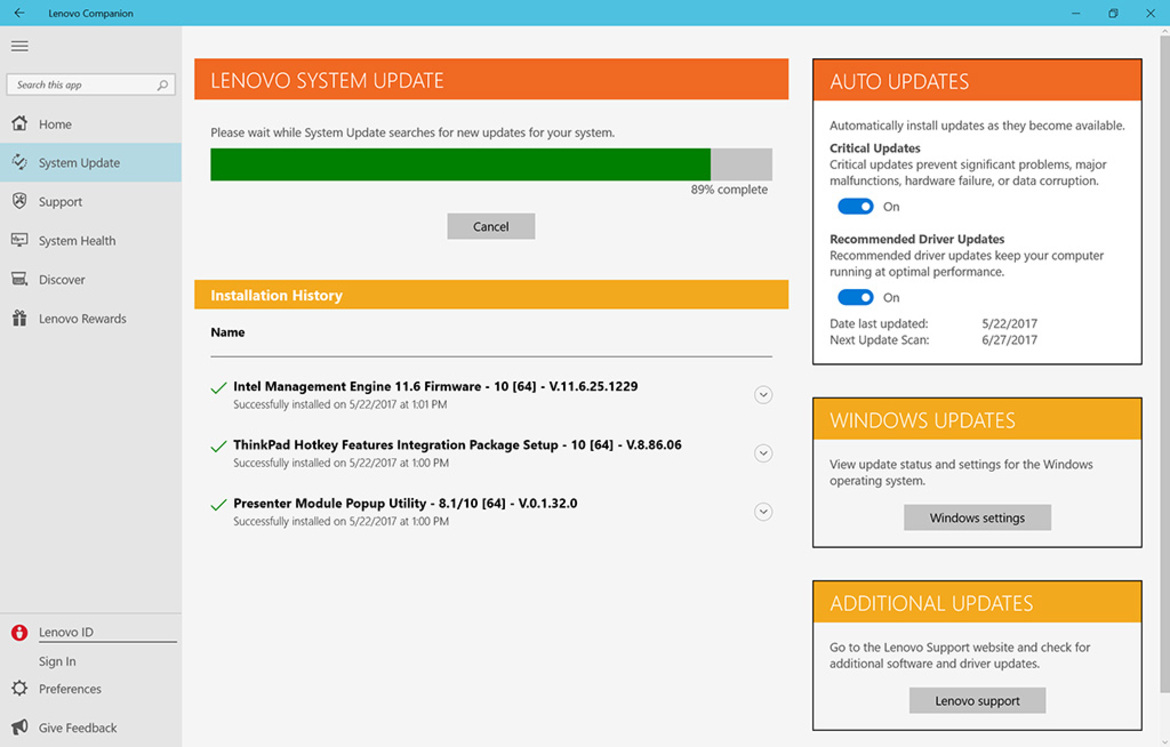Click the back arrow in title bar
Image resolution: width=1170 pixels, height=747 pixels.
(x=19, y=13)
